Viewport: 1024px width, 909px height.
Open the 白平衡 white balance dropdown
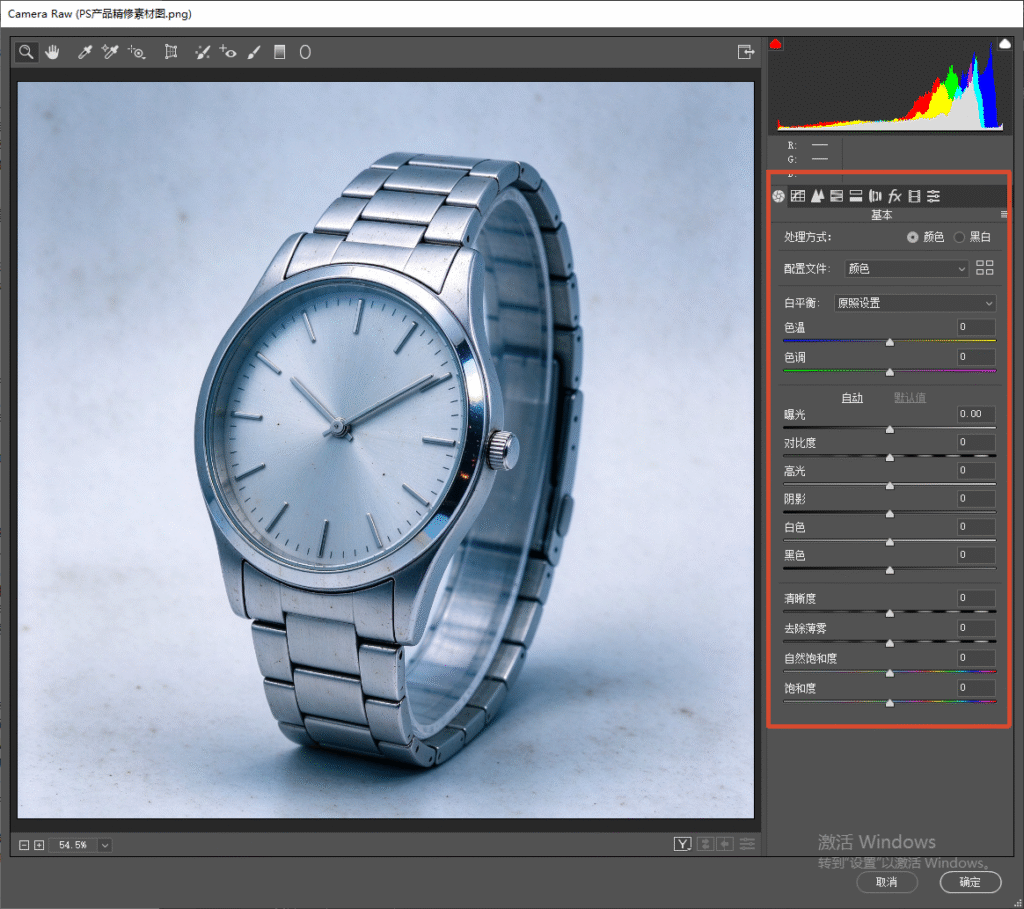point(915,303)
